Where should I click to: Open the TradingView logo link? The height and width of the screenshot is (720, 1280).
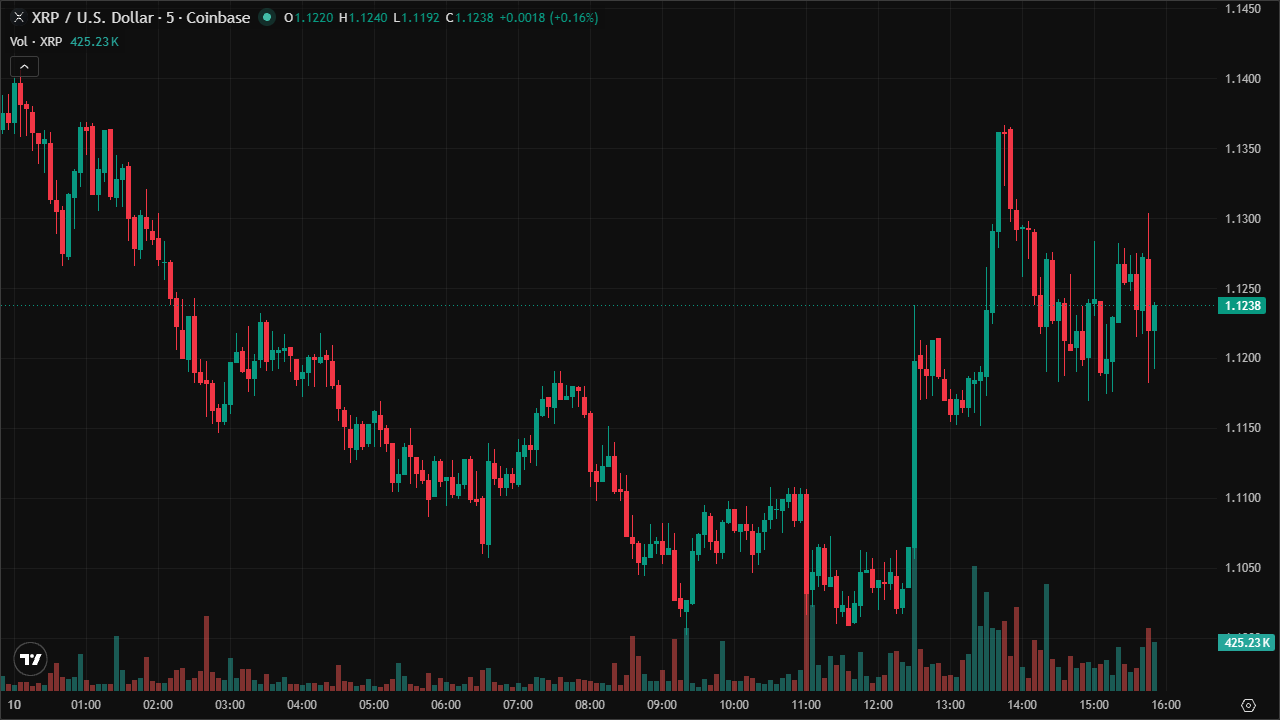31,659
